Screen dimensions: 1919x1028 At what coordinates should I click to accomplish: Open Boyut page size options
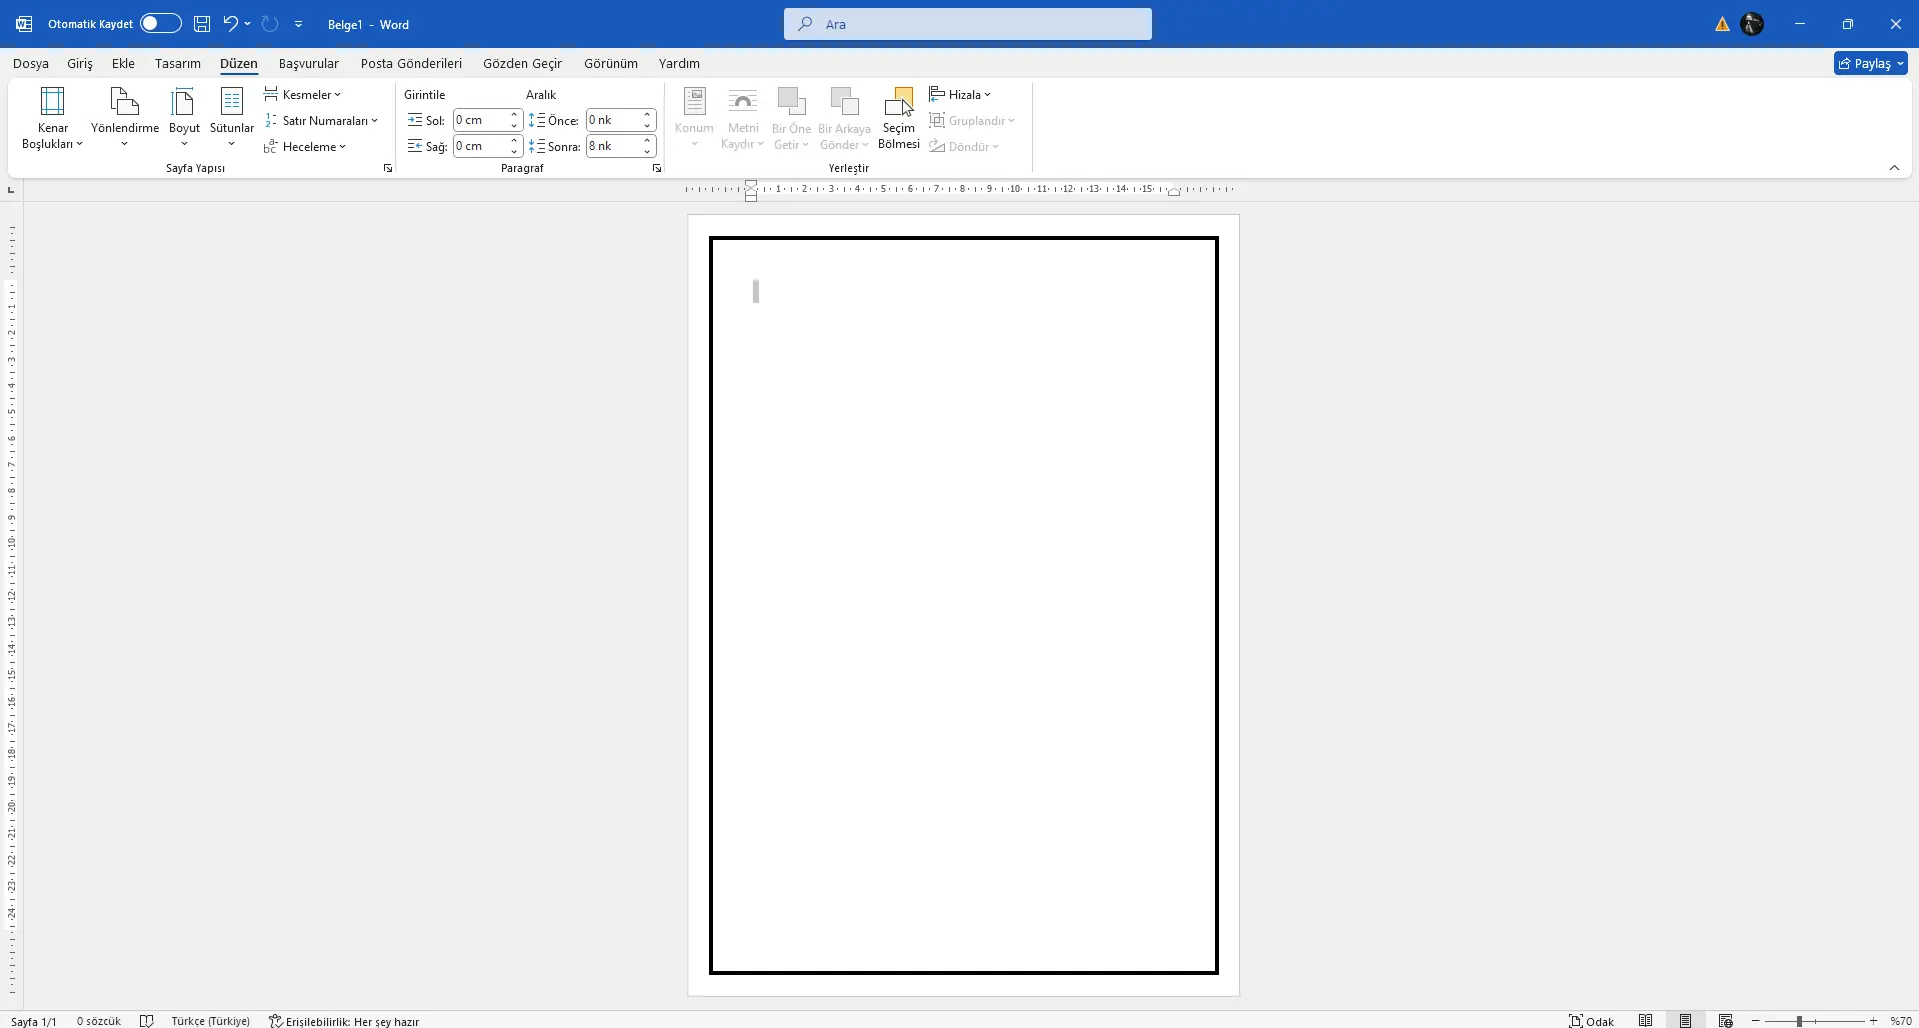(x=184, y=118)
